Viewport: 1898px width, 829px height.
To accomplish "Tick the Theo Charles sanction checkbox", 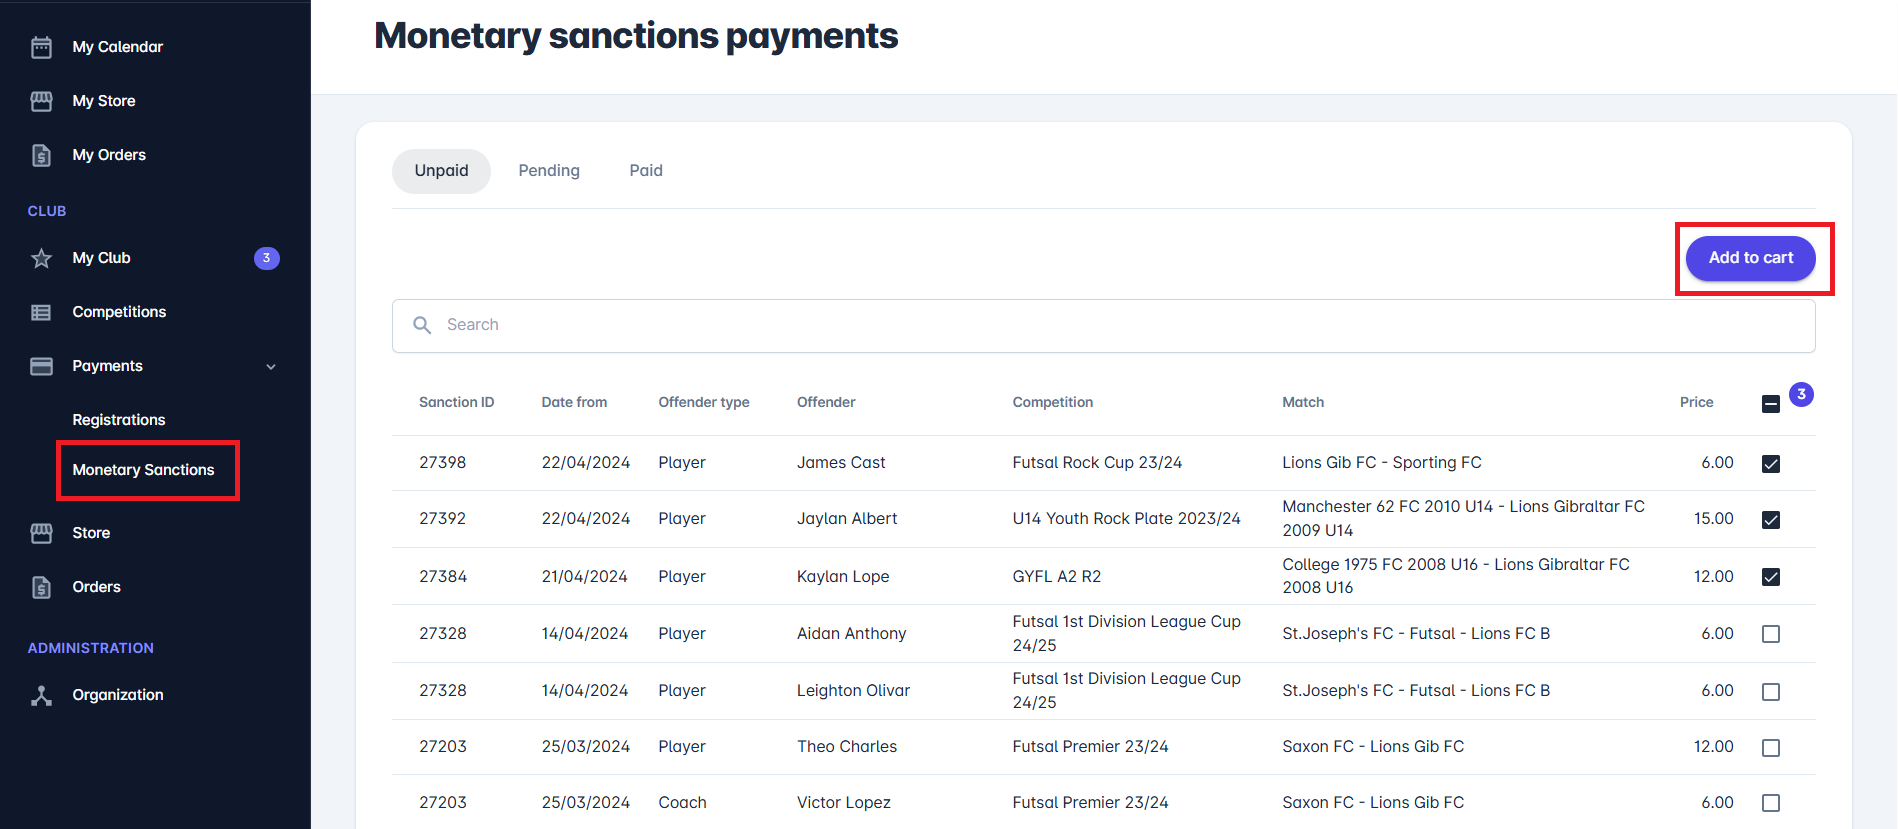I will [1770, 748].
